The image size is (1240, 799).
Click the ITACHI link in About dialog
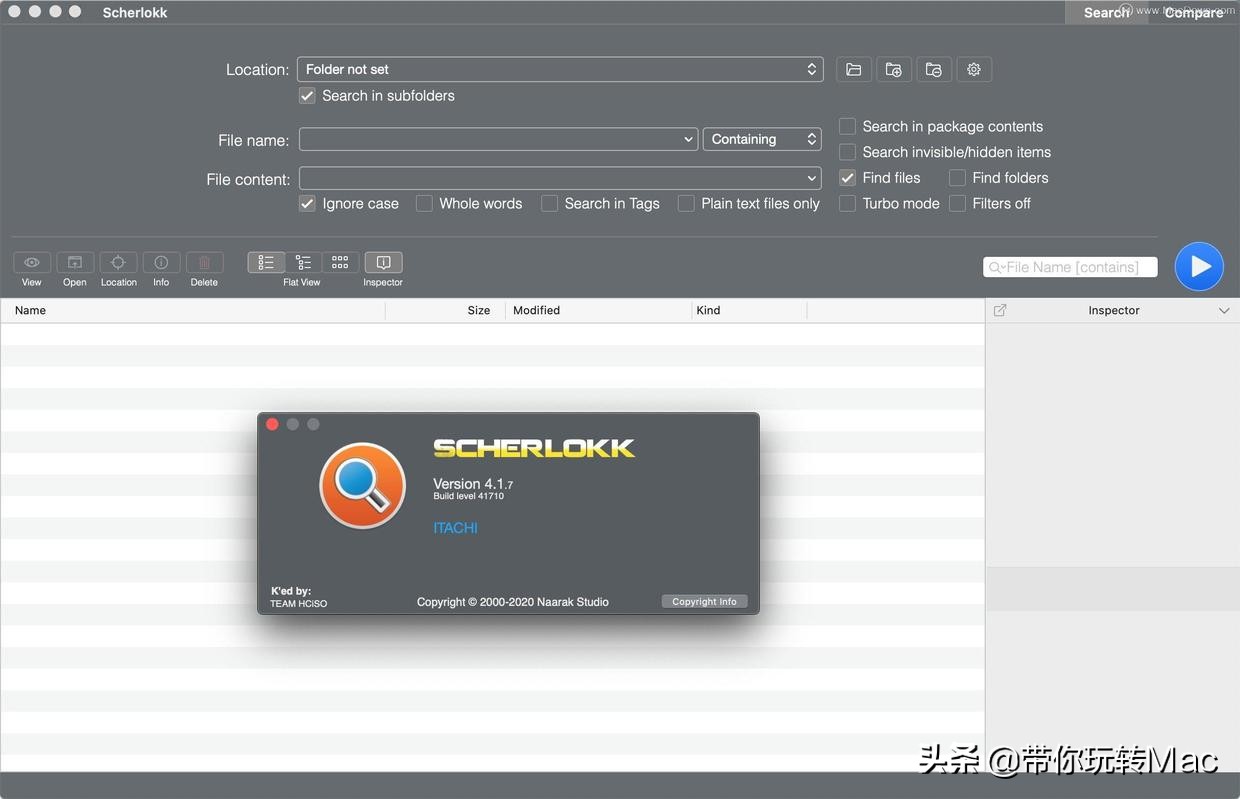pos(455,528)
